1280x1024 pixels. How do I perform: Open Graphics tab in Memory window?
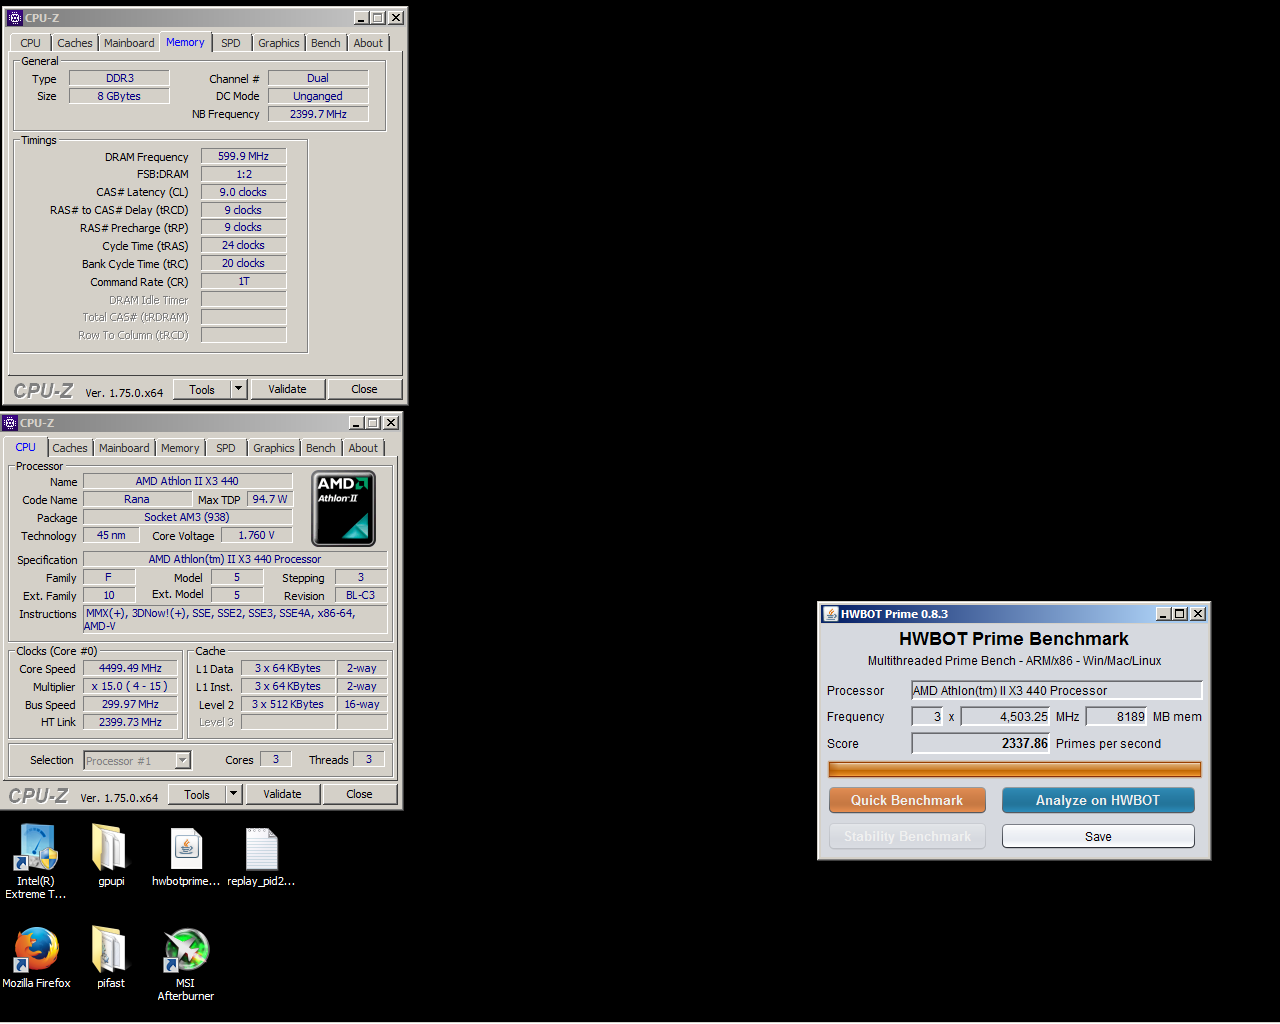tap(278, 43)
